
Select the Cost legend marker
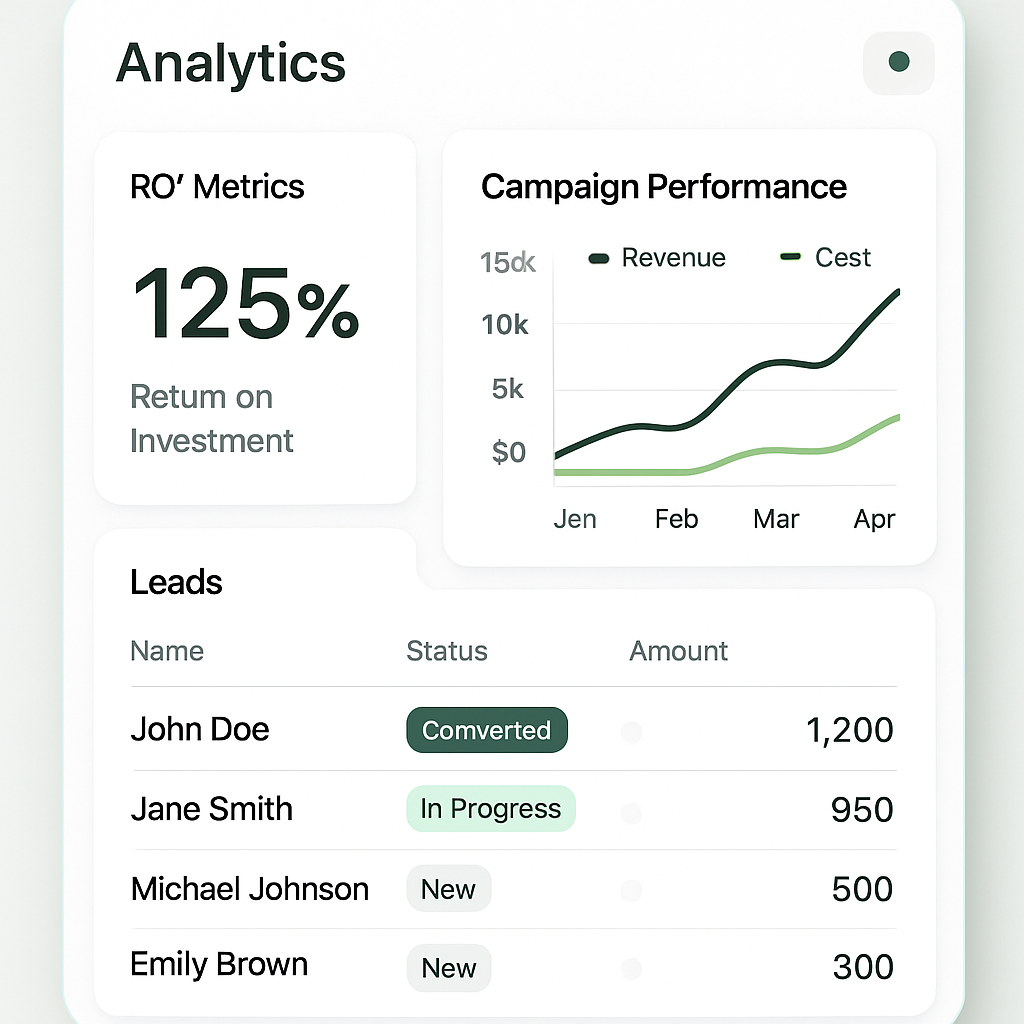[790, 258]
